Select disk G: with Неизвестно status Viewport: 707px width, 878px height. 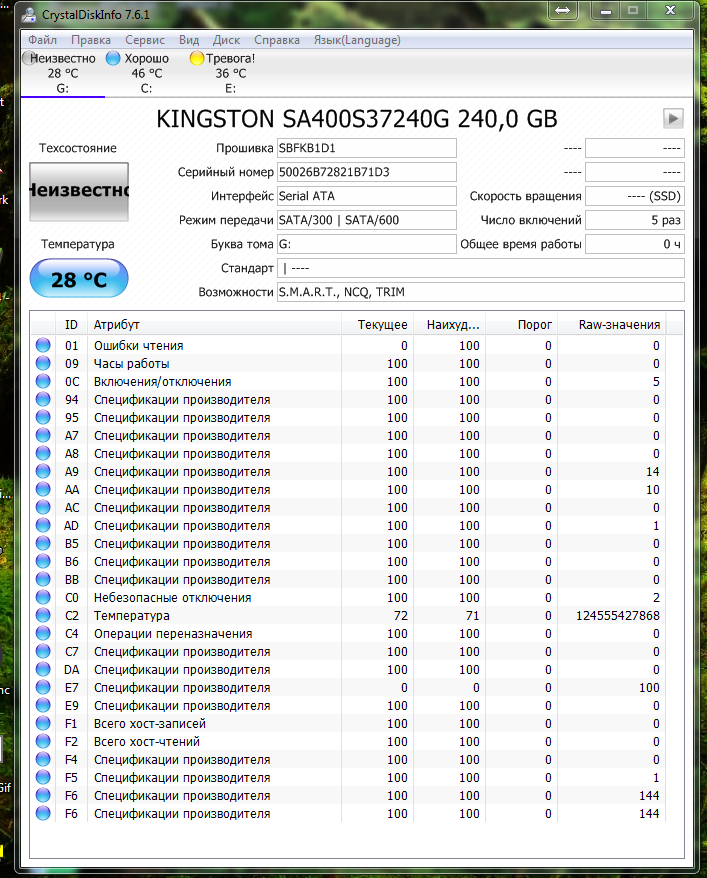63,73
